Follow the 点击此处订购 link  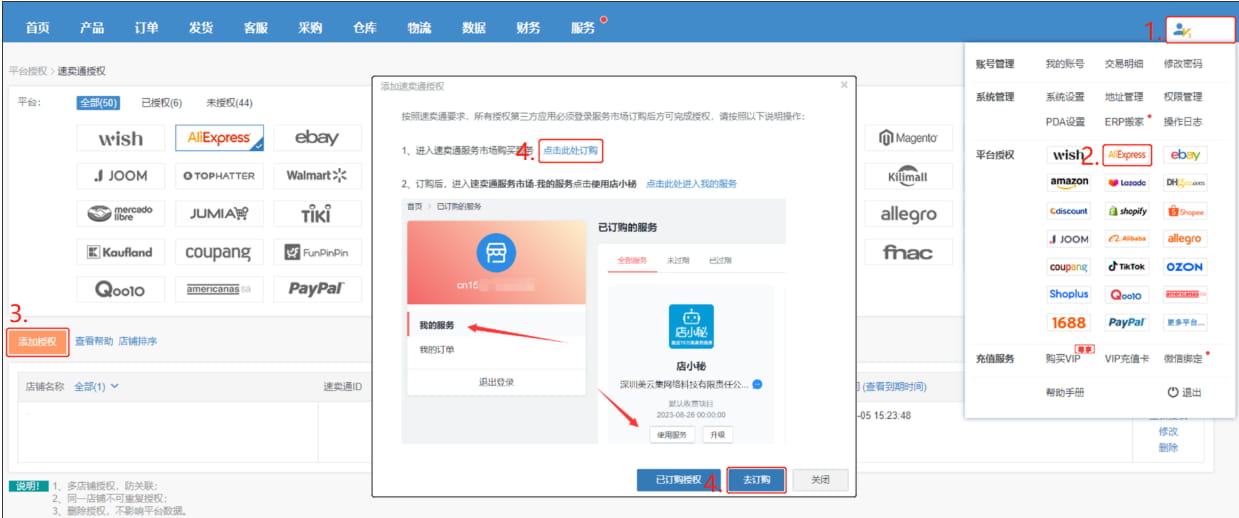point(571,151)
